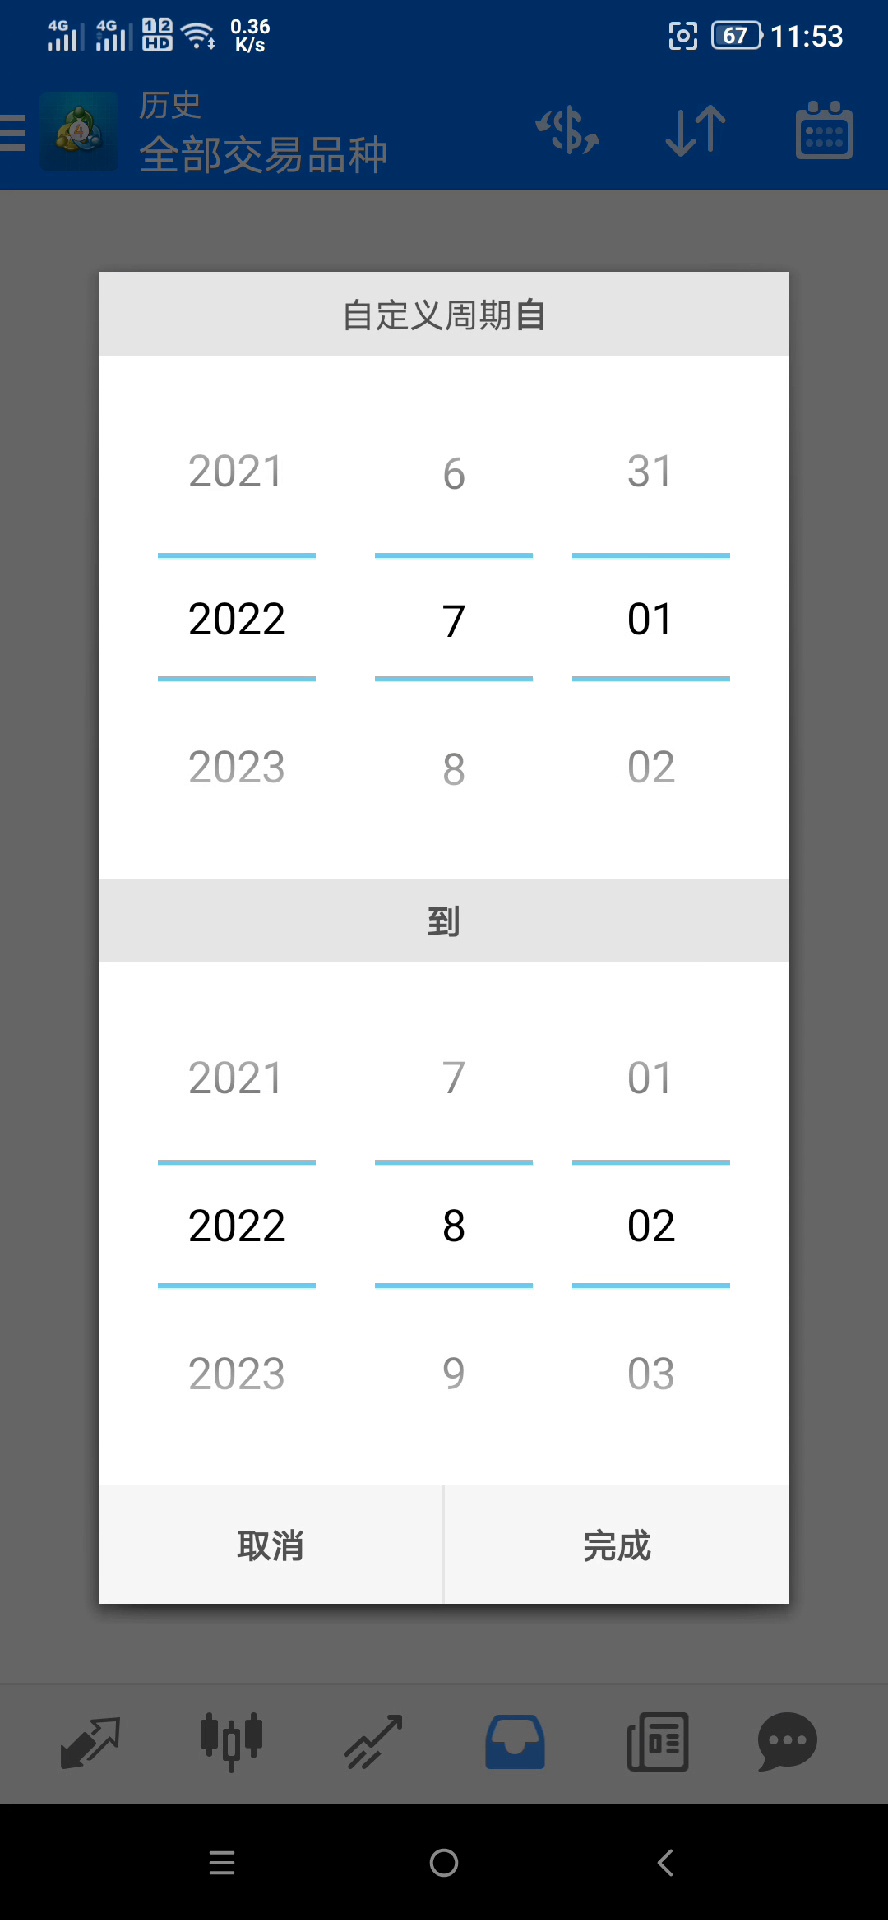This screenshot has height=1920, width=888.
Task: Open the news tab icon
Action: (x=657, y=1742)
